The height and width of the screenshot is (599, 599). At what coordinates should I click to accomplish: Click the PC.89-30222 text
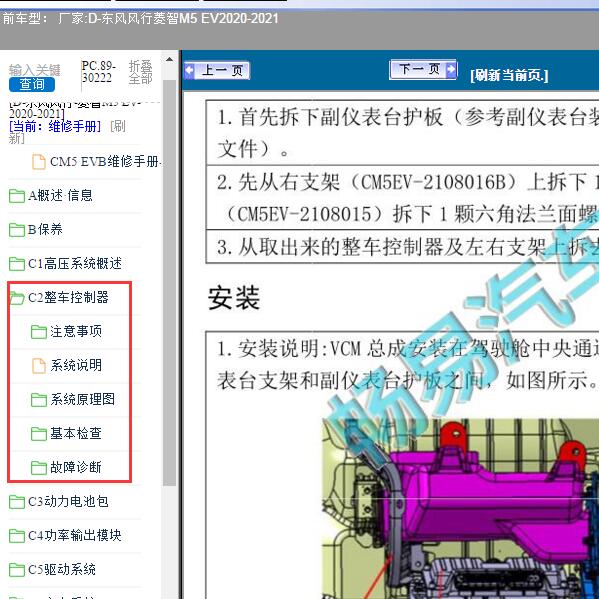click(x=99, y=72)
